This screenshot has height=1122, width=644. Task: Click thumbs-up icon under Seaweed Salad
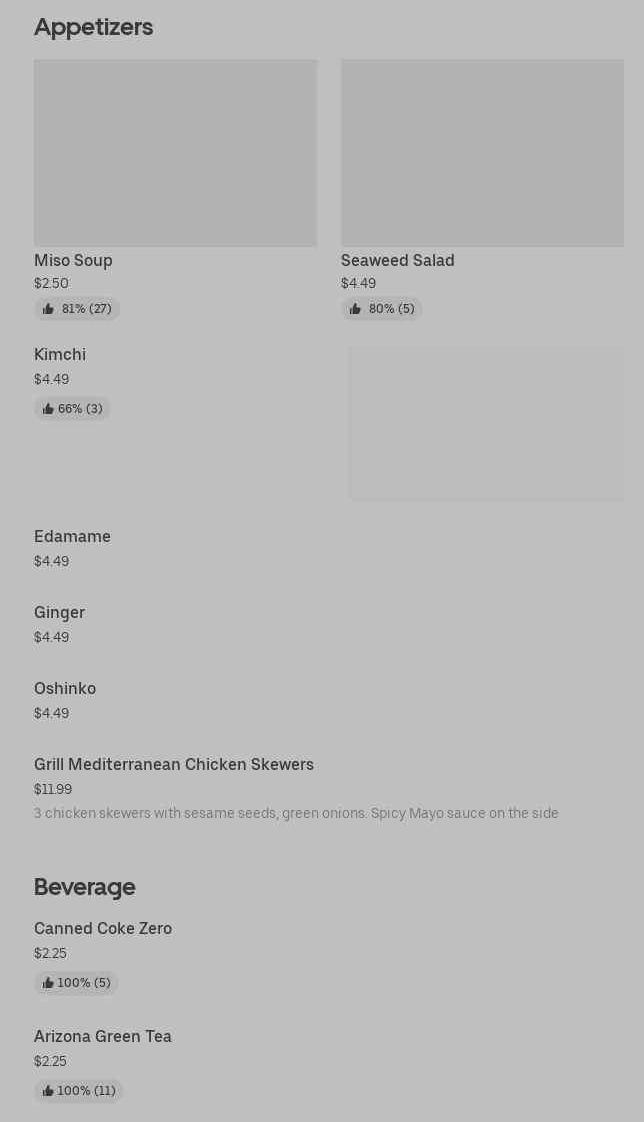[355, 309]
